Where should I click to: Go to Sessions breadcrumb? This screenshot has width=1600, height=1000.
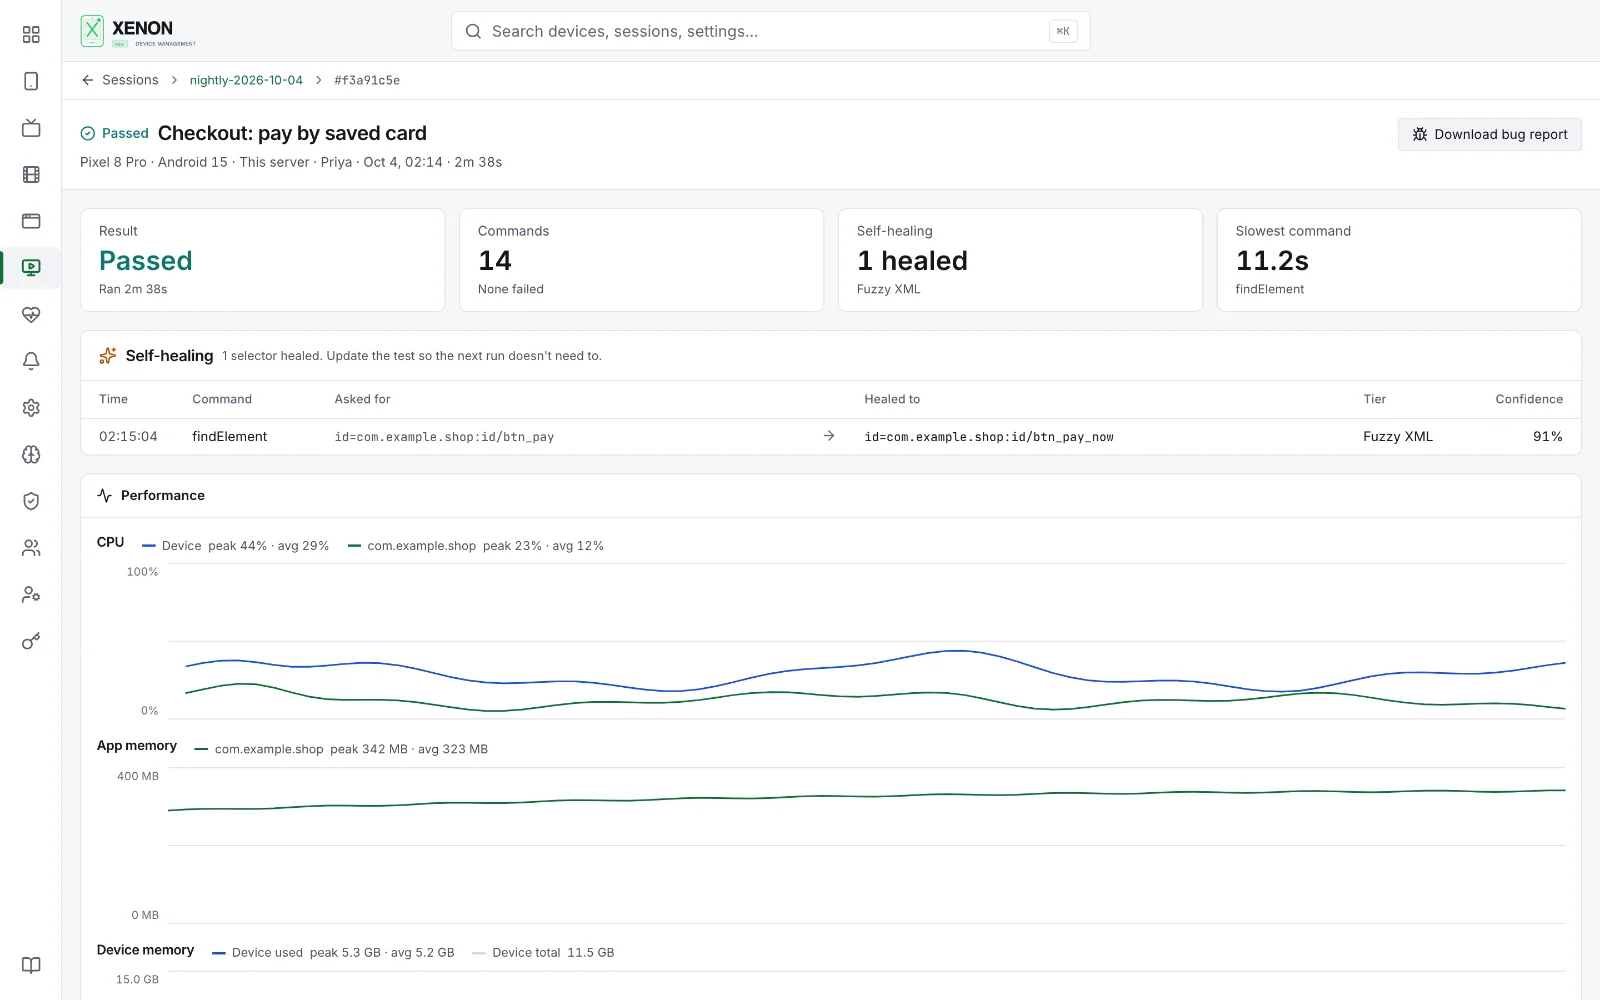(130, 80)
